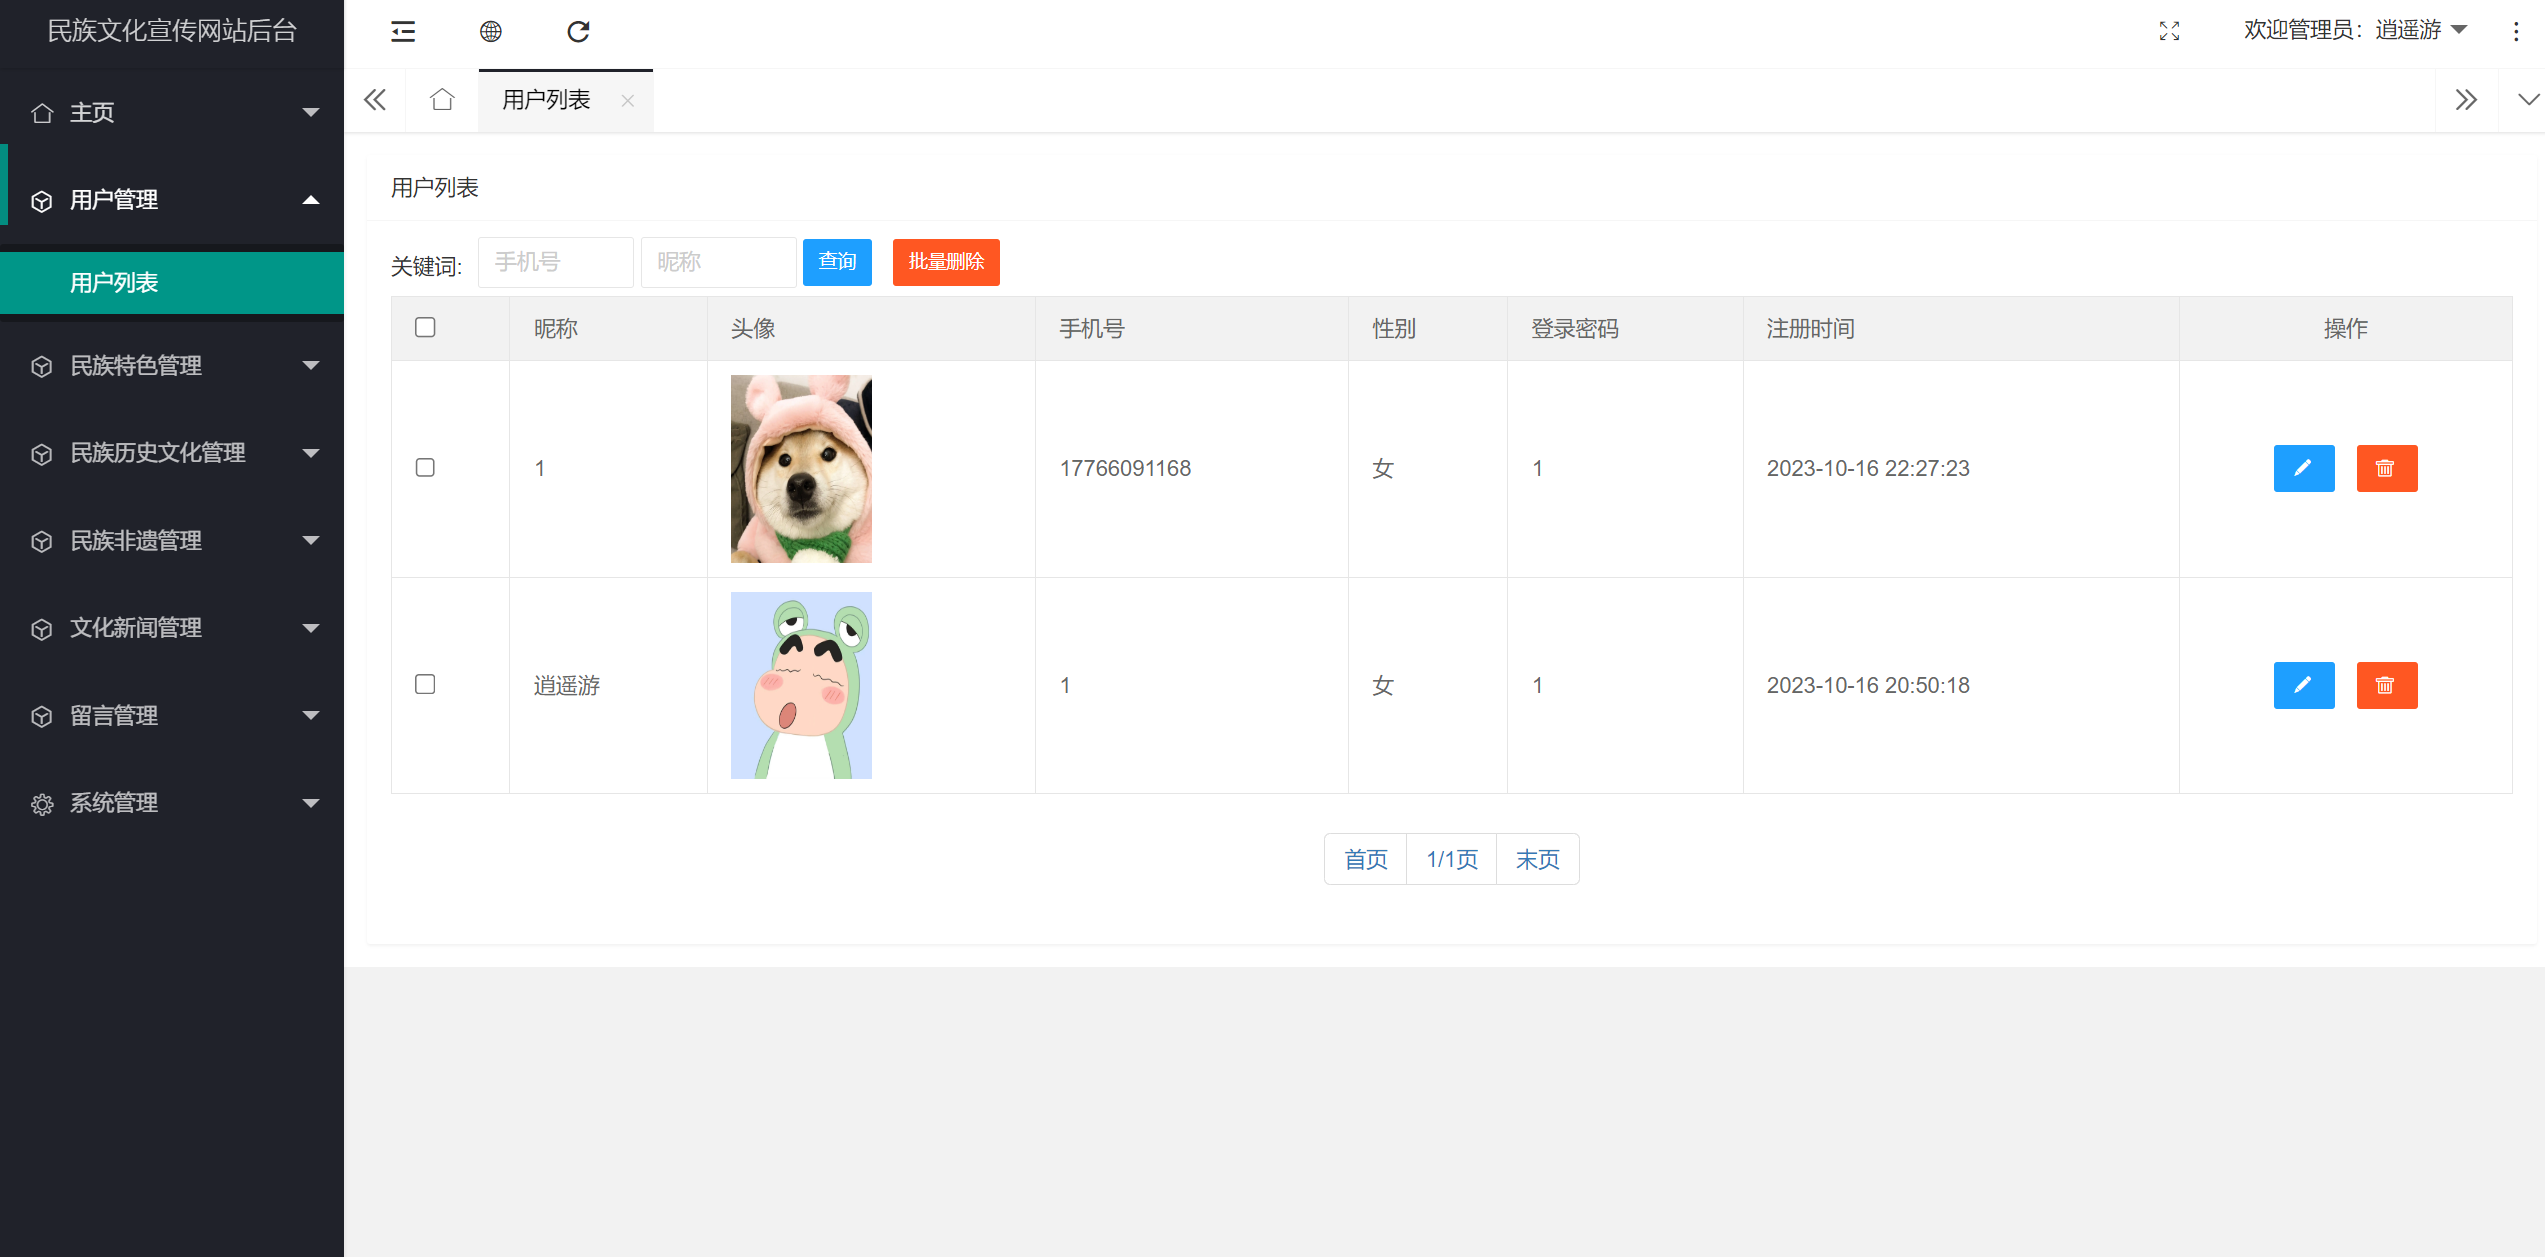This screenshot has height=1257, width=2545.
Task: Click the 批量删除 batch delete button
Action: pos(945,262)
